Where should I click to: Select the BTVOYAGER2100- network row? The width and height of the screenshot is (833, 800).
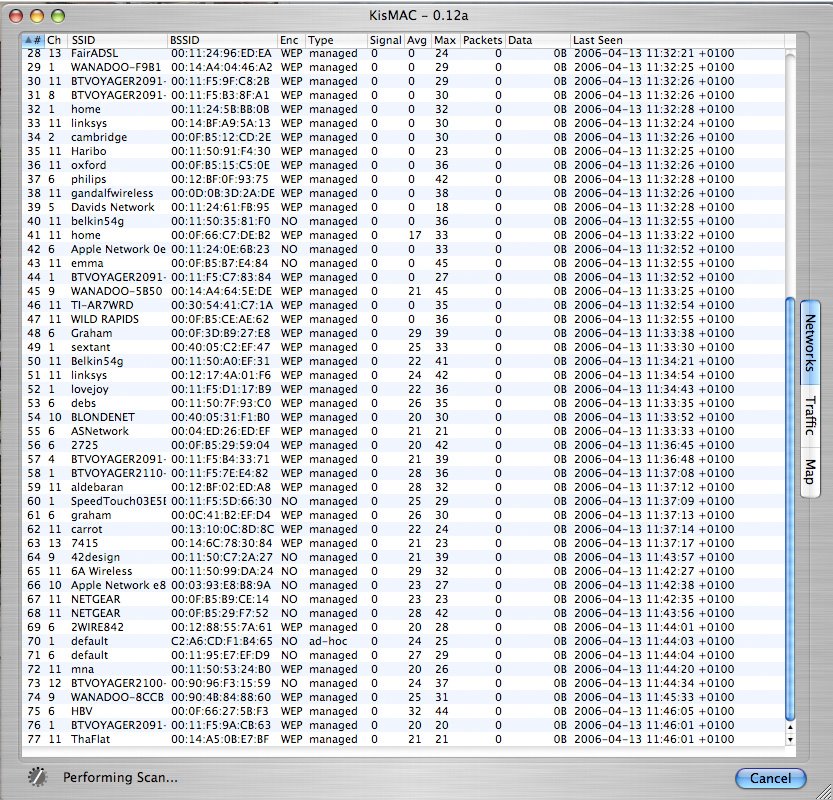click(403, 683)
